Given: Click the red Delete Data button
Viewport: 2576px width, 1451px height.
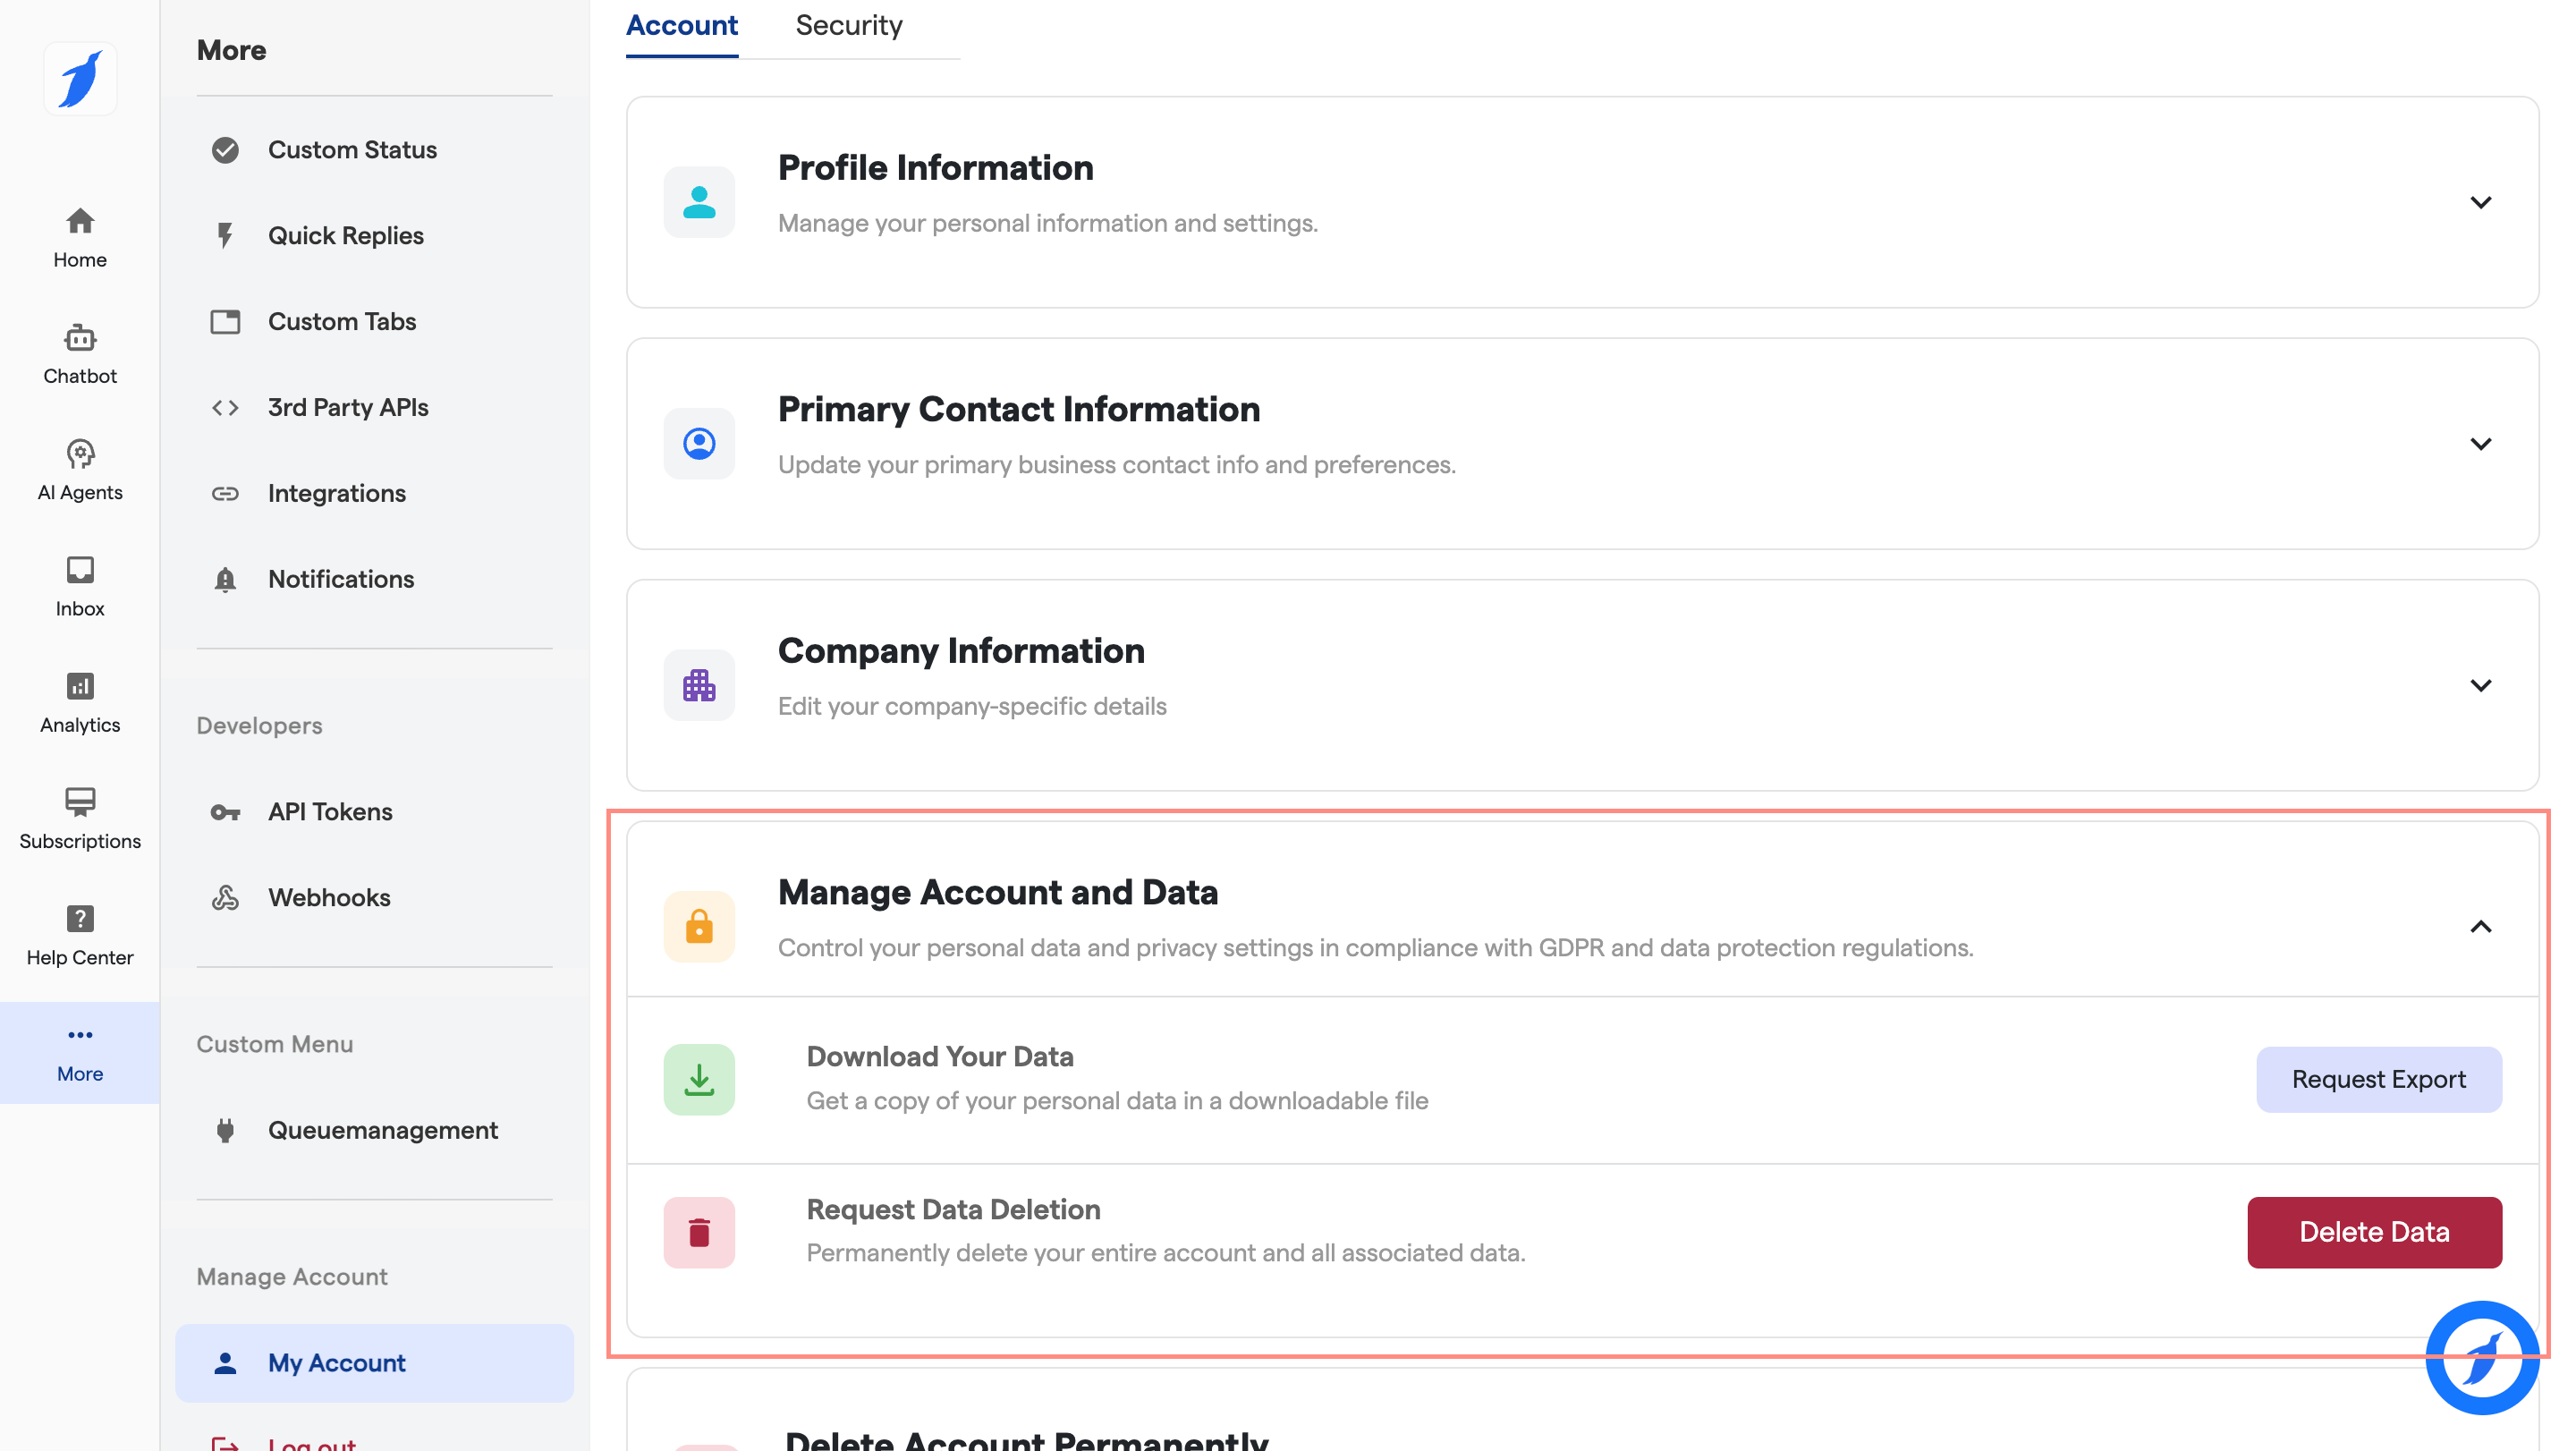Looking at the screenshot, I should click(2374, 1232).
